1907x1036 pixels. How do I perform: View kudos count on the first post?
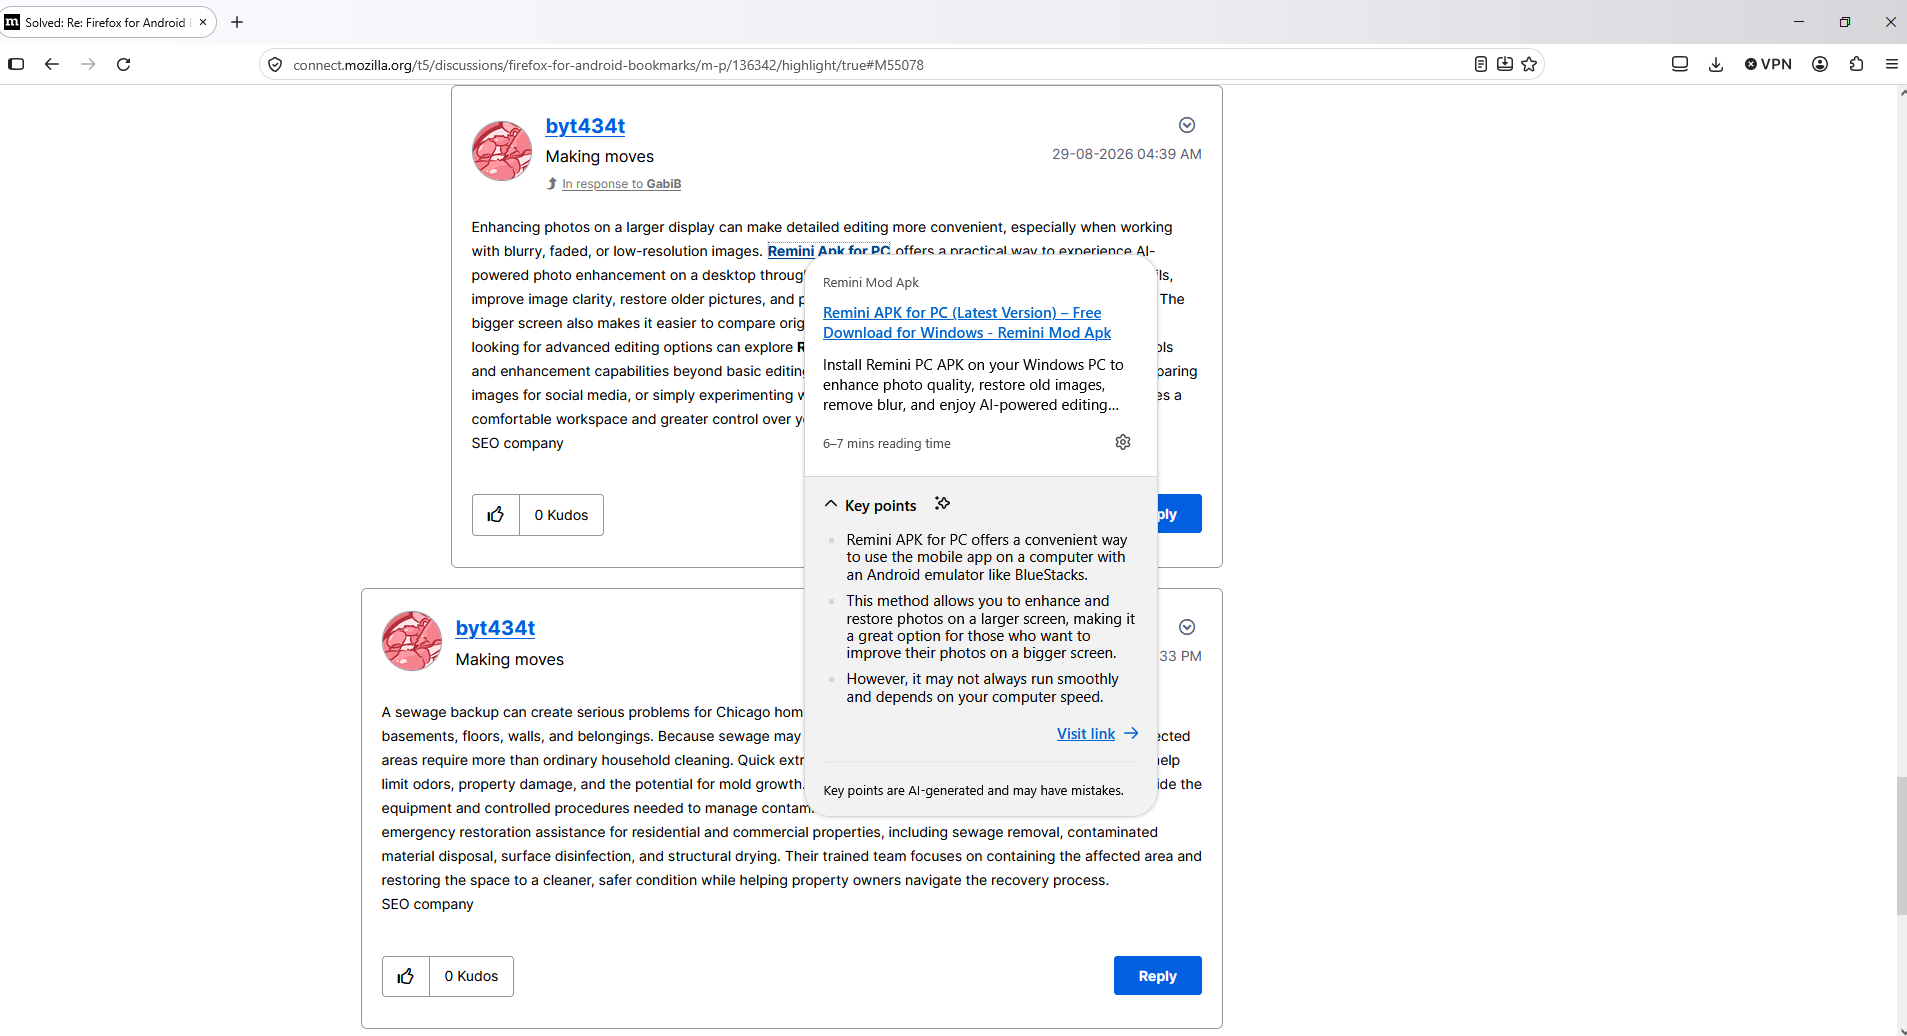pos(561,515)
